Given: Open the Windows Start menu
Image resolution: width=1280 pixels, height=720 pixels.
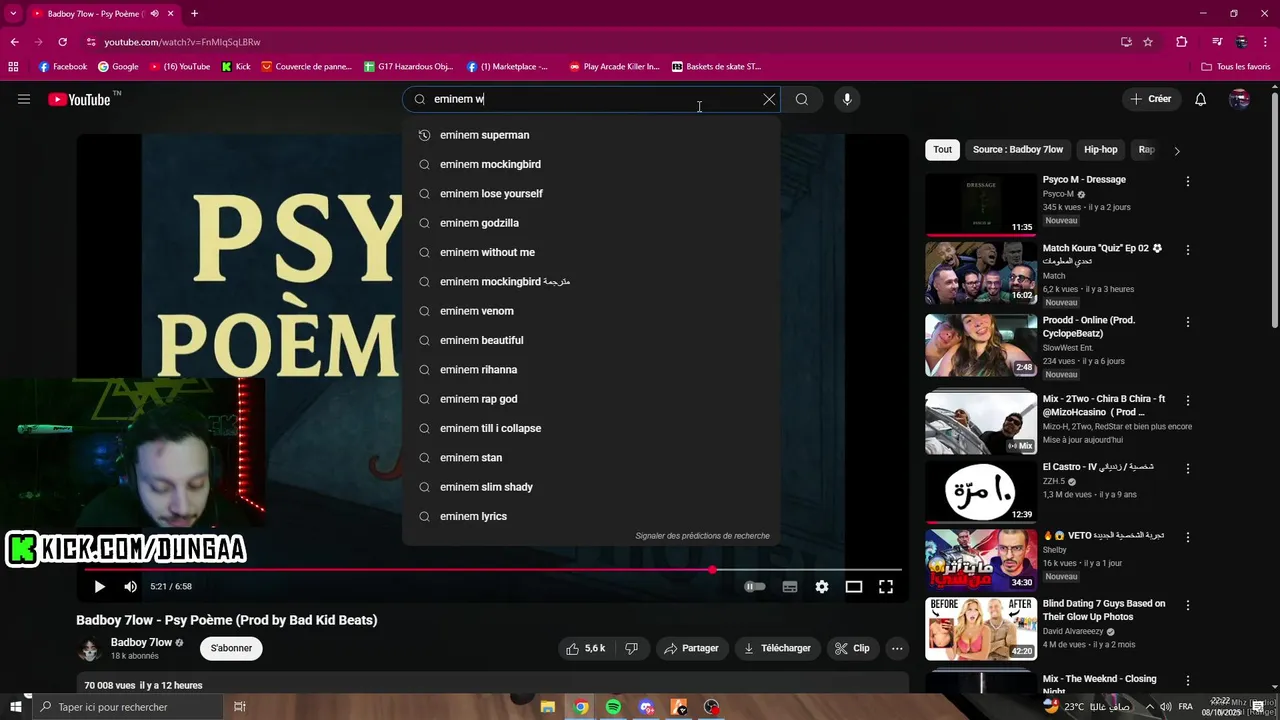Looking at the screenshot, I should click(15, 707).
